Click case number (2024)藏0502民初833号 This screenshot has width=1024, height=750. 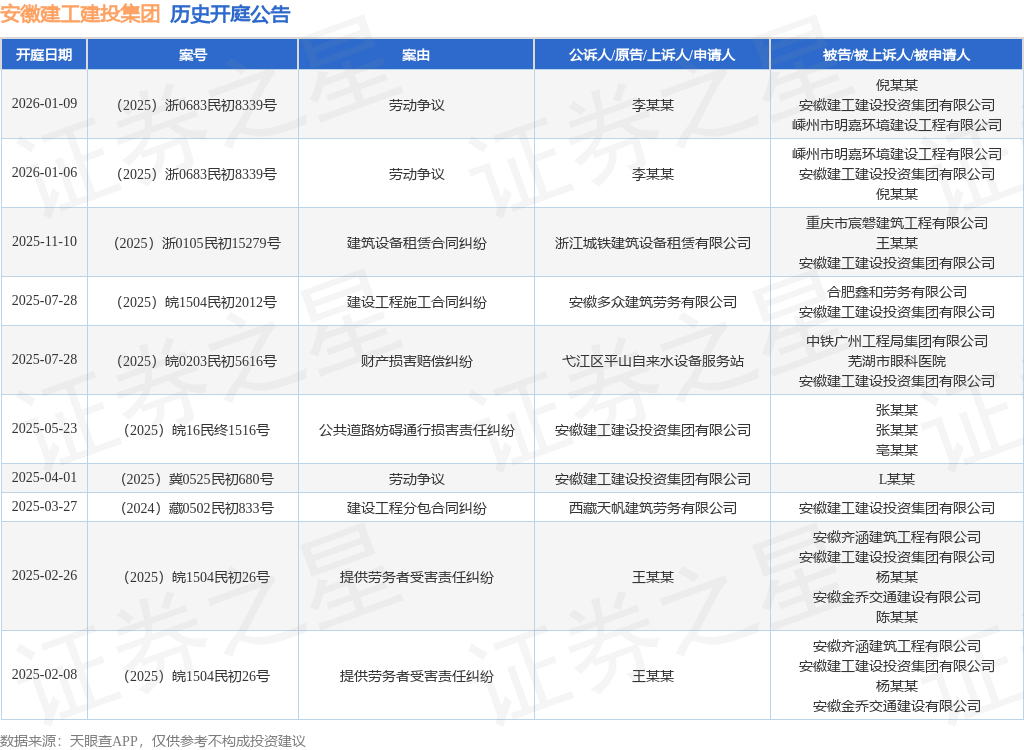click(x=197, y=508)
